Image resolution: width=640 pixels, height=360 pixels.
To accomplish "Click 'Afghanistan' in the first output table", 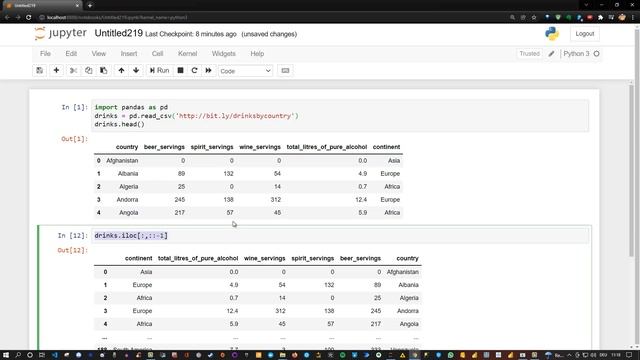I will [122, 160].
